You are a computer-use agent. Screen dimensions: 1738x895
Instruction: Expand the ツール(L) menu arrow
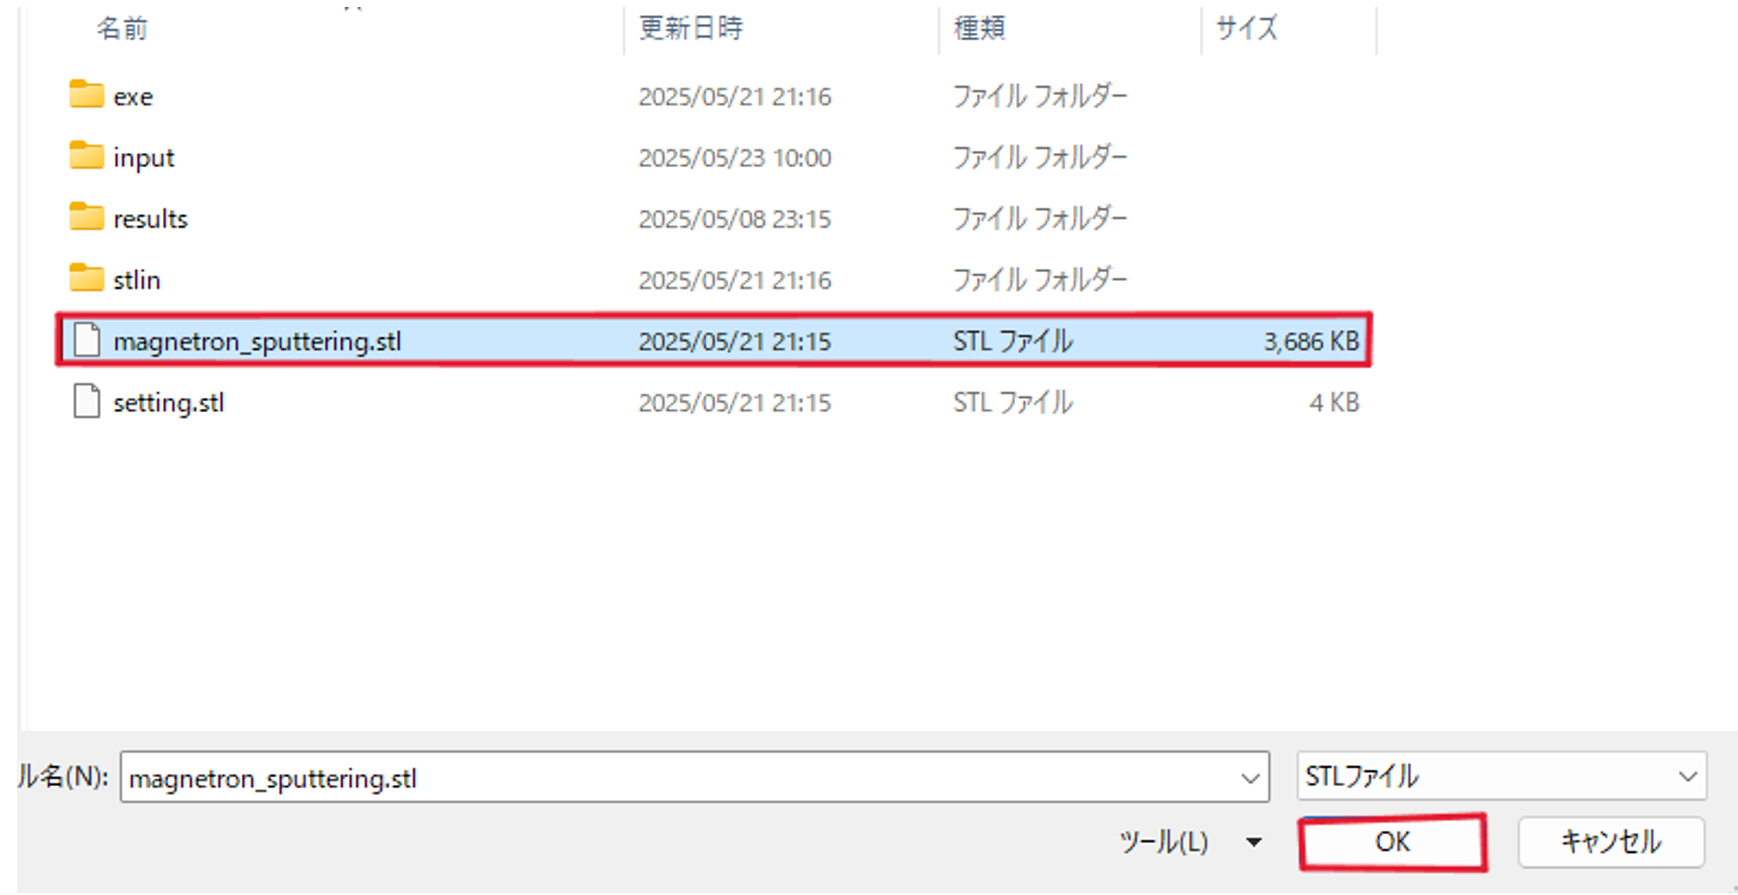point(1253,842)
